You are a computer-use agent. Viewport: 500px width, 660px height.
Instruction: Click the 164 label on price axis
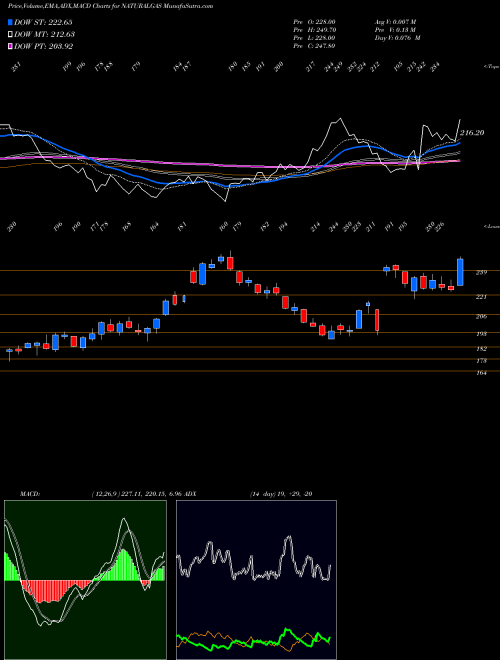pyautogui.click(x=481, y=373)
